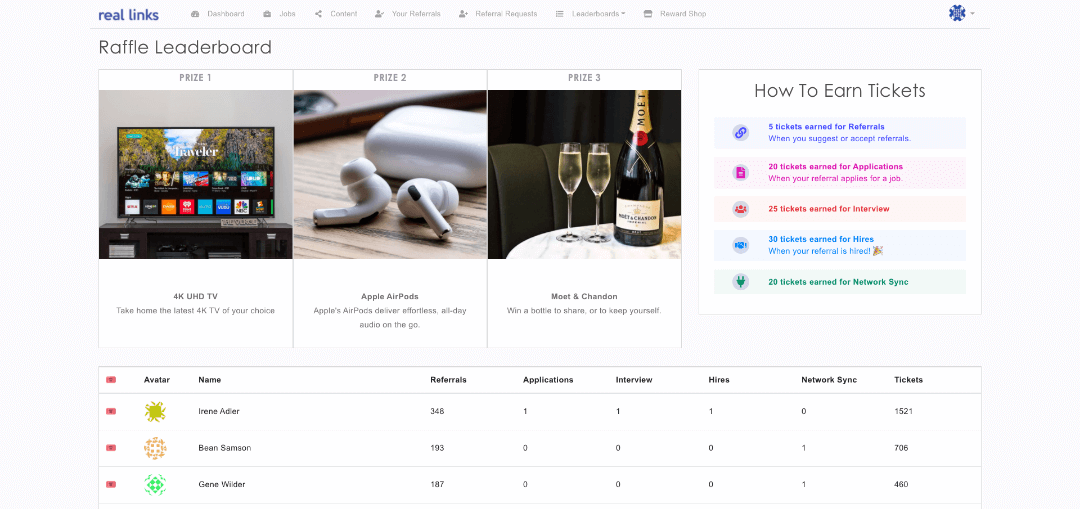Visit the Reward Shop
1080x509 pixels.
click(x=674, y=14)
